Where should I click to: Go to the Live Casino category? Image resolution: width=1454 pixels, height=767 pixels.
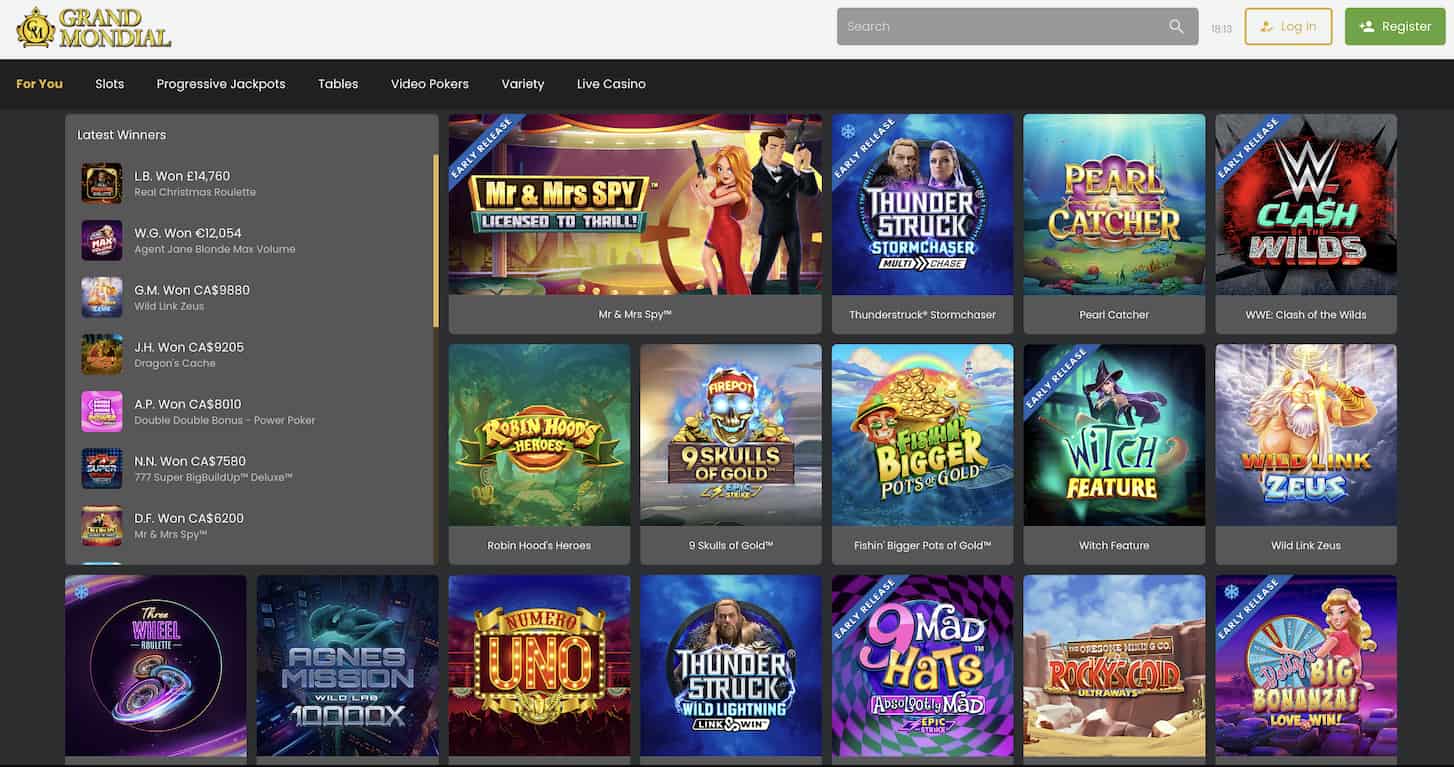[611, 84]
